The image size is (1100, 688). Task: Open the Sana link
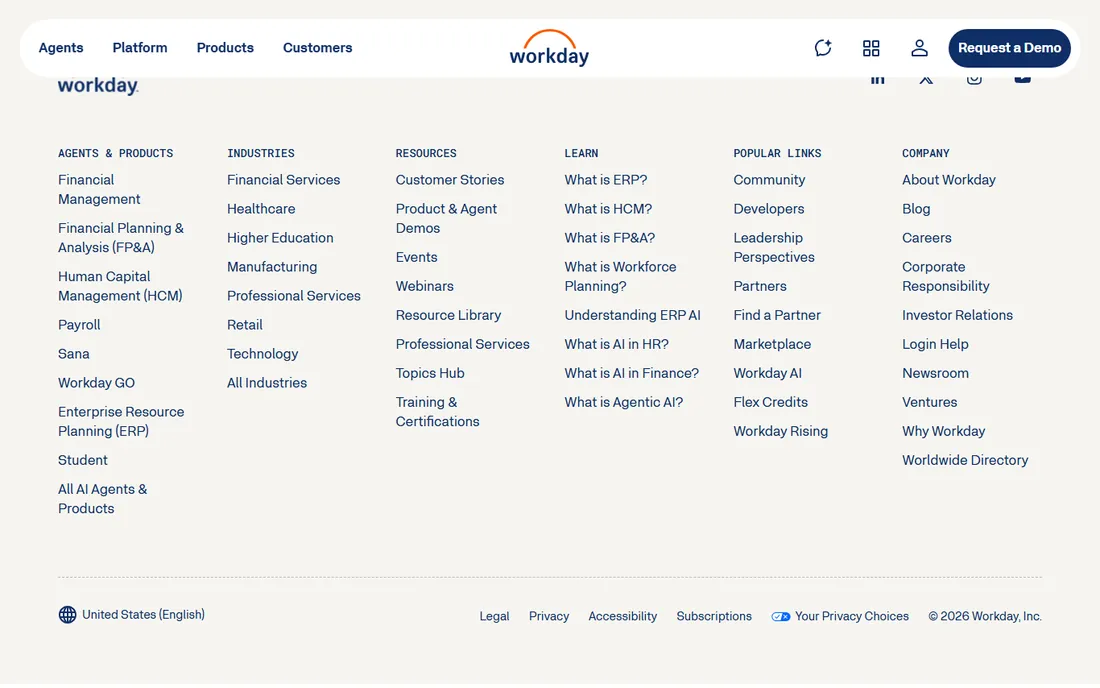click(x=74, y=353)
